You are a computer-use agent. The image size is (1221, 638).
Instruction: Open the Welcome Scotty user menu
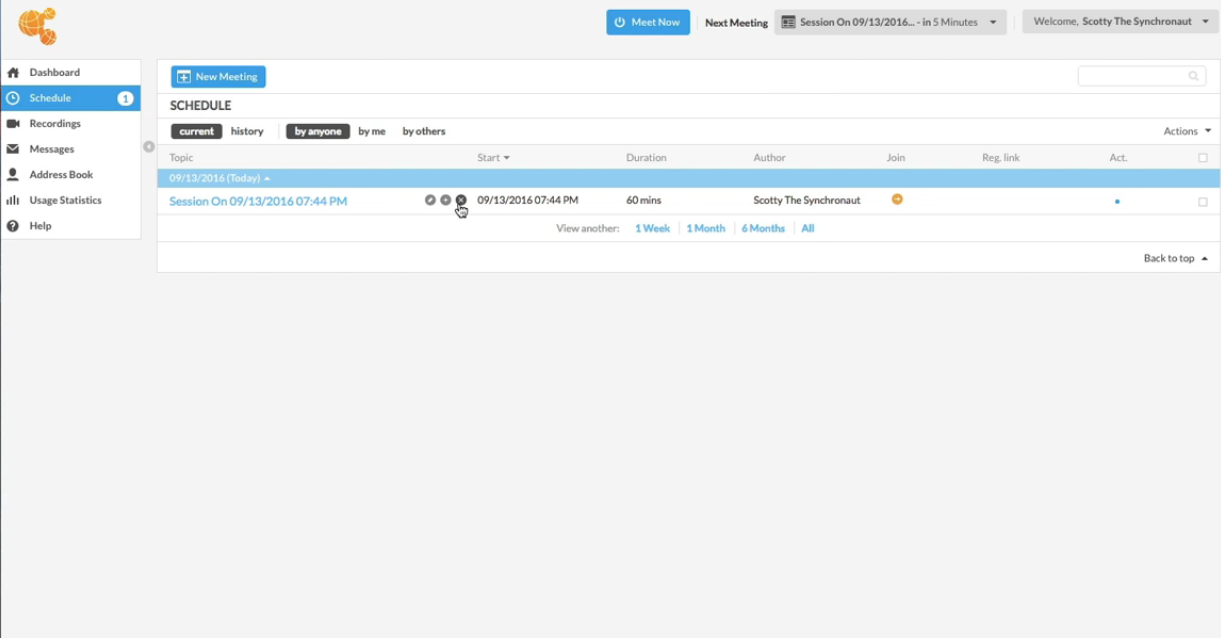(x=1120, y=22)
